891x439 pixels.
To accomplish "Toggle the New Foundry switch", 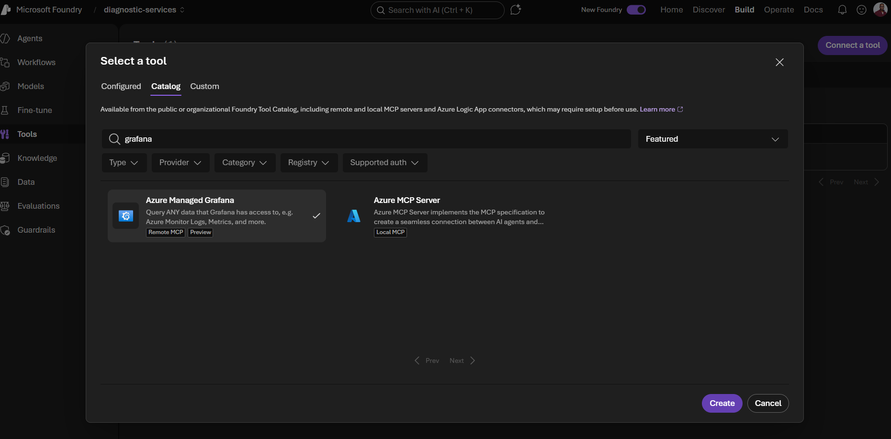I will point(636,10).
